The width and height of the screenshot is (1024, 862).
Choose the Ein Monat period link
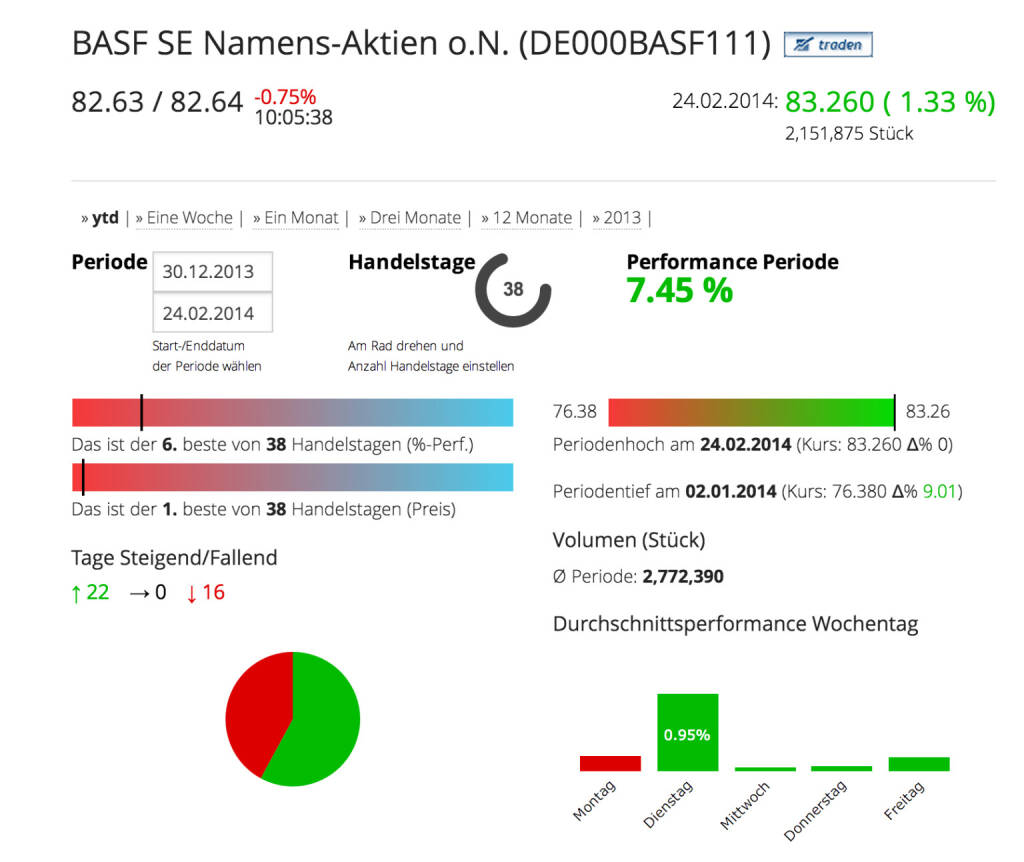(300, 218)
